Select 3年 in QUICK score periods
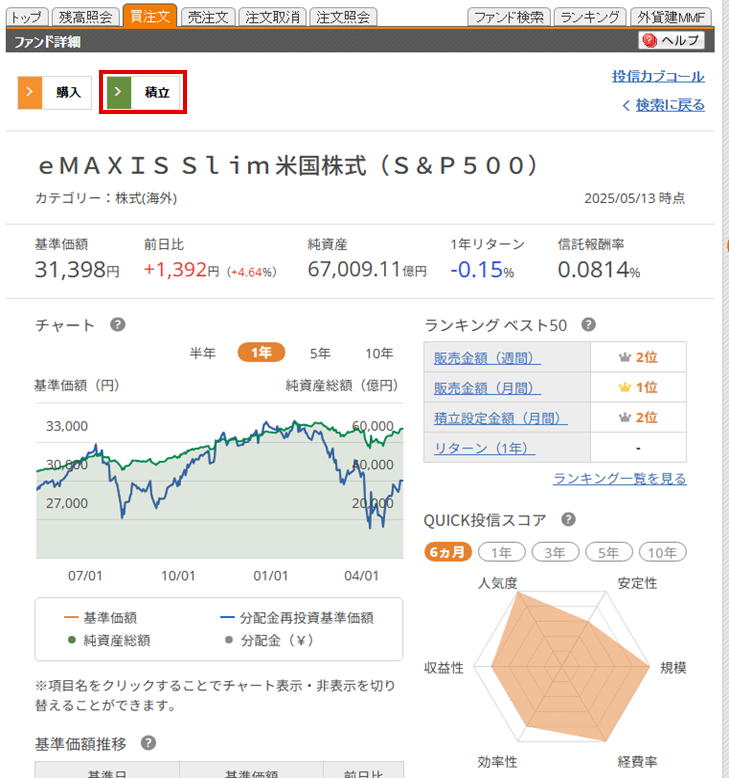729x778 pixels. coord(555,552)
